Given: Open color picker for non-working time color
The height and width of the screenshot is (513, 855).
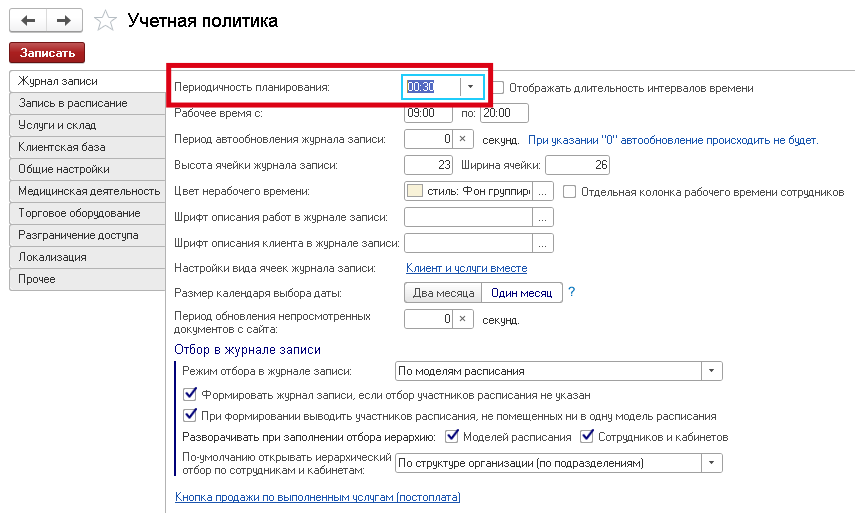Looking at the screenshot, I should pyautogui.click(x=543, y=191).
